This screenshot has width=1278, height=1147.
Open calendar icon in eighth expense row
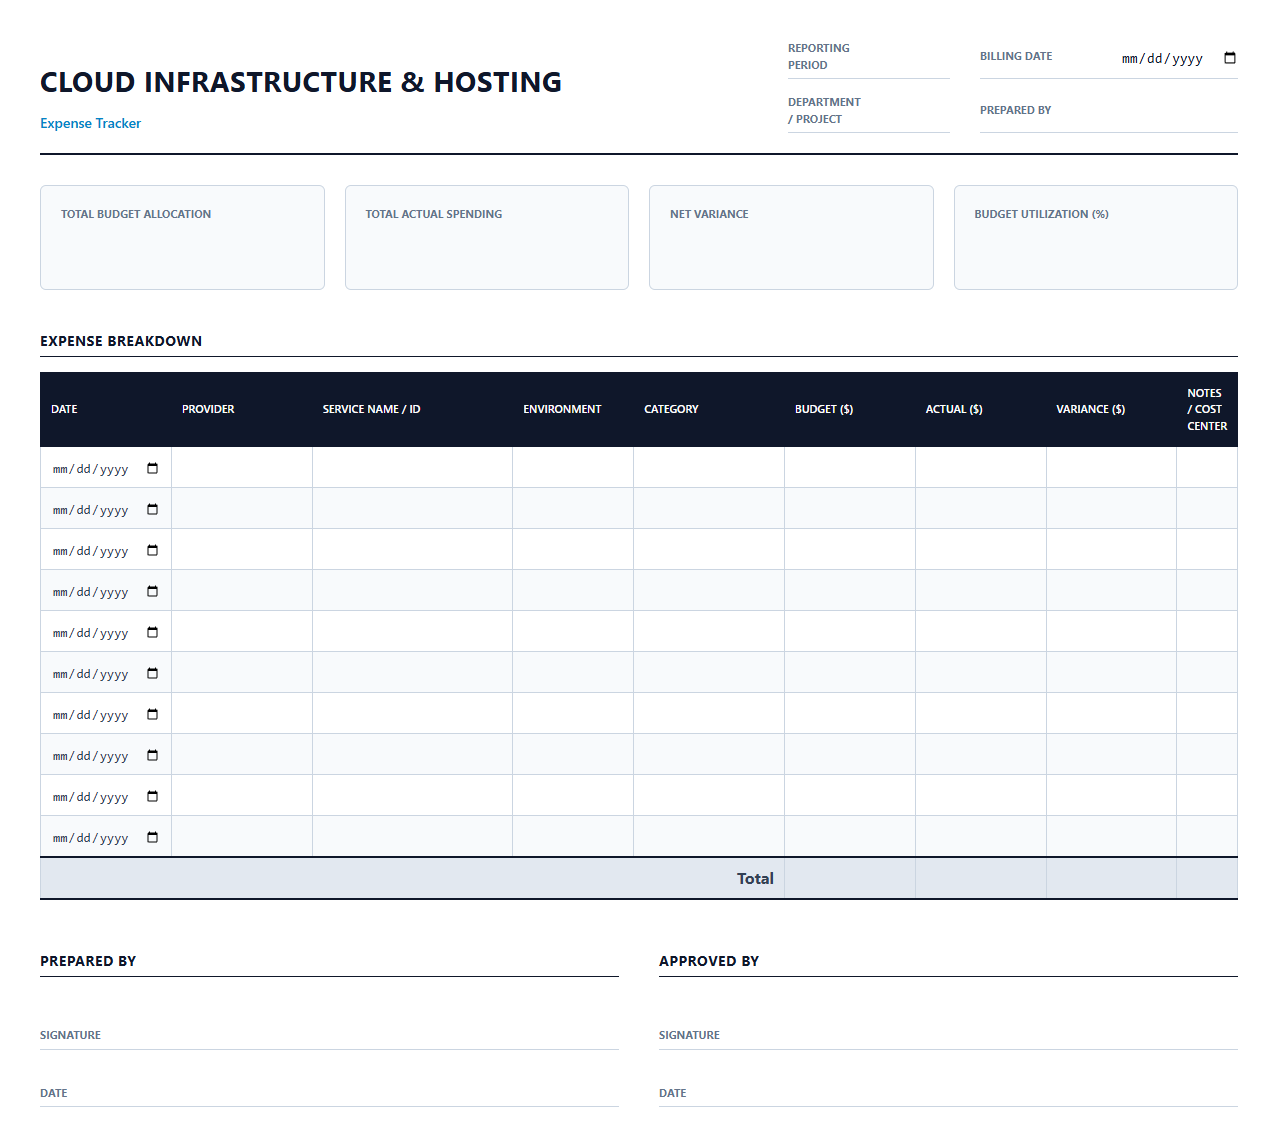click(x=152, y=755)
